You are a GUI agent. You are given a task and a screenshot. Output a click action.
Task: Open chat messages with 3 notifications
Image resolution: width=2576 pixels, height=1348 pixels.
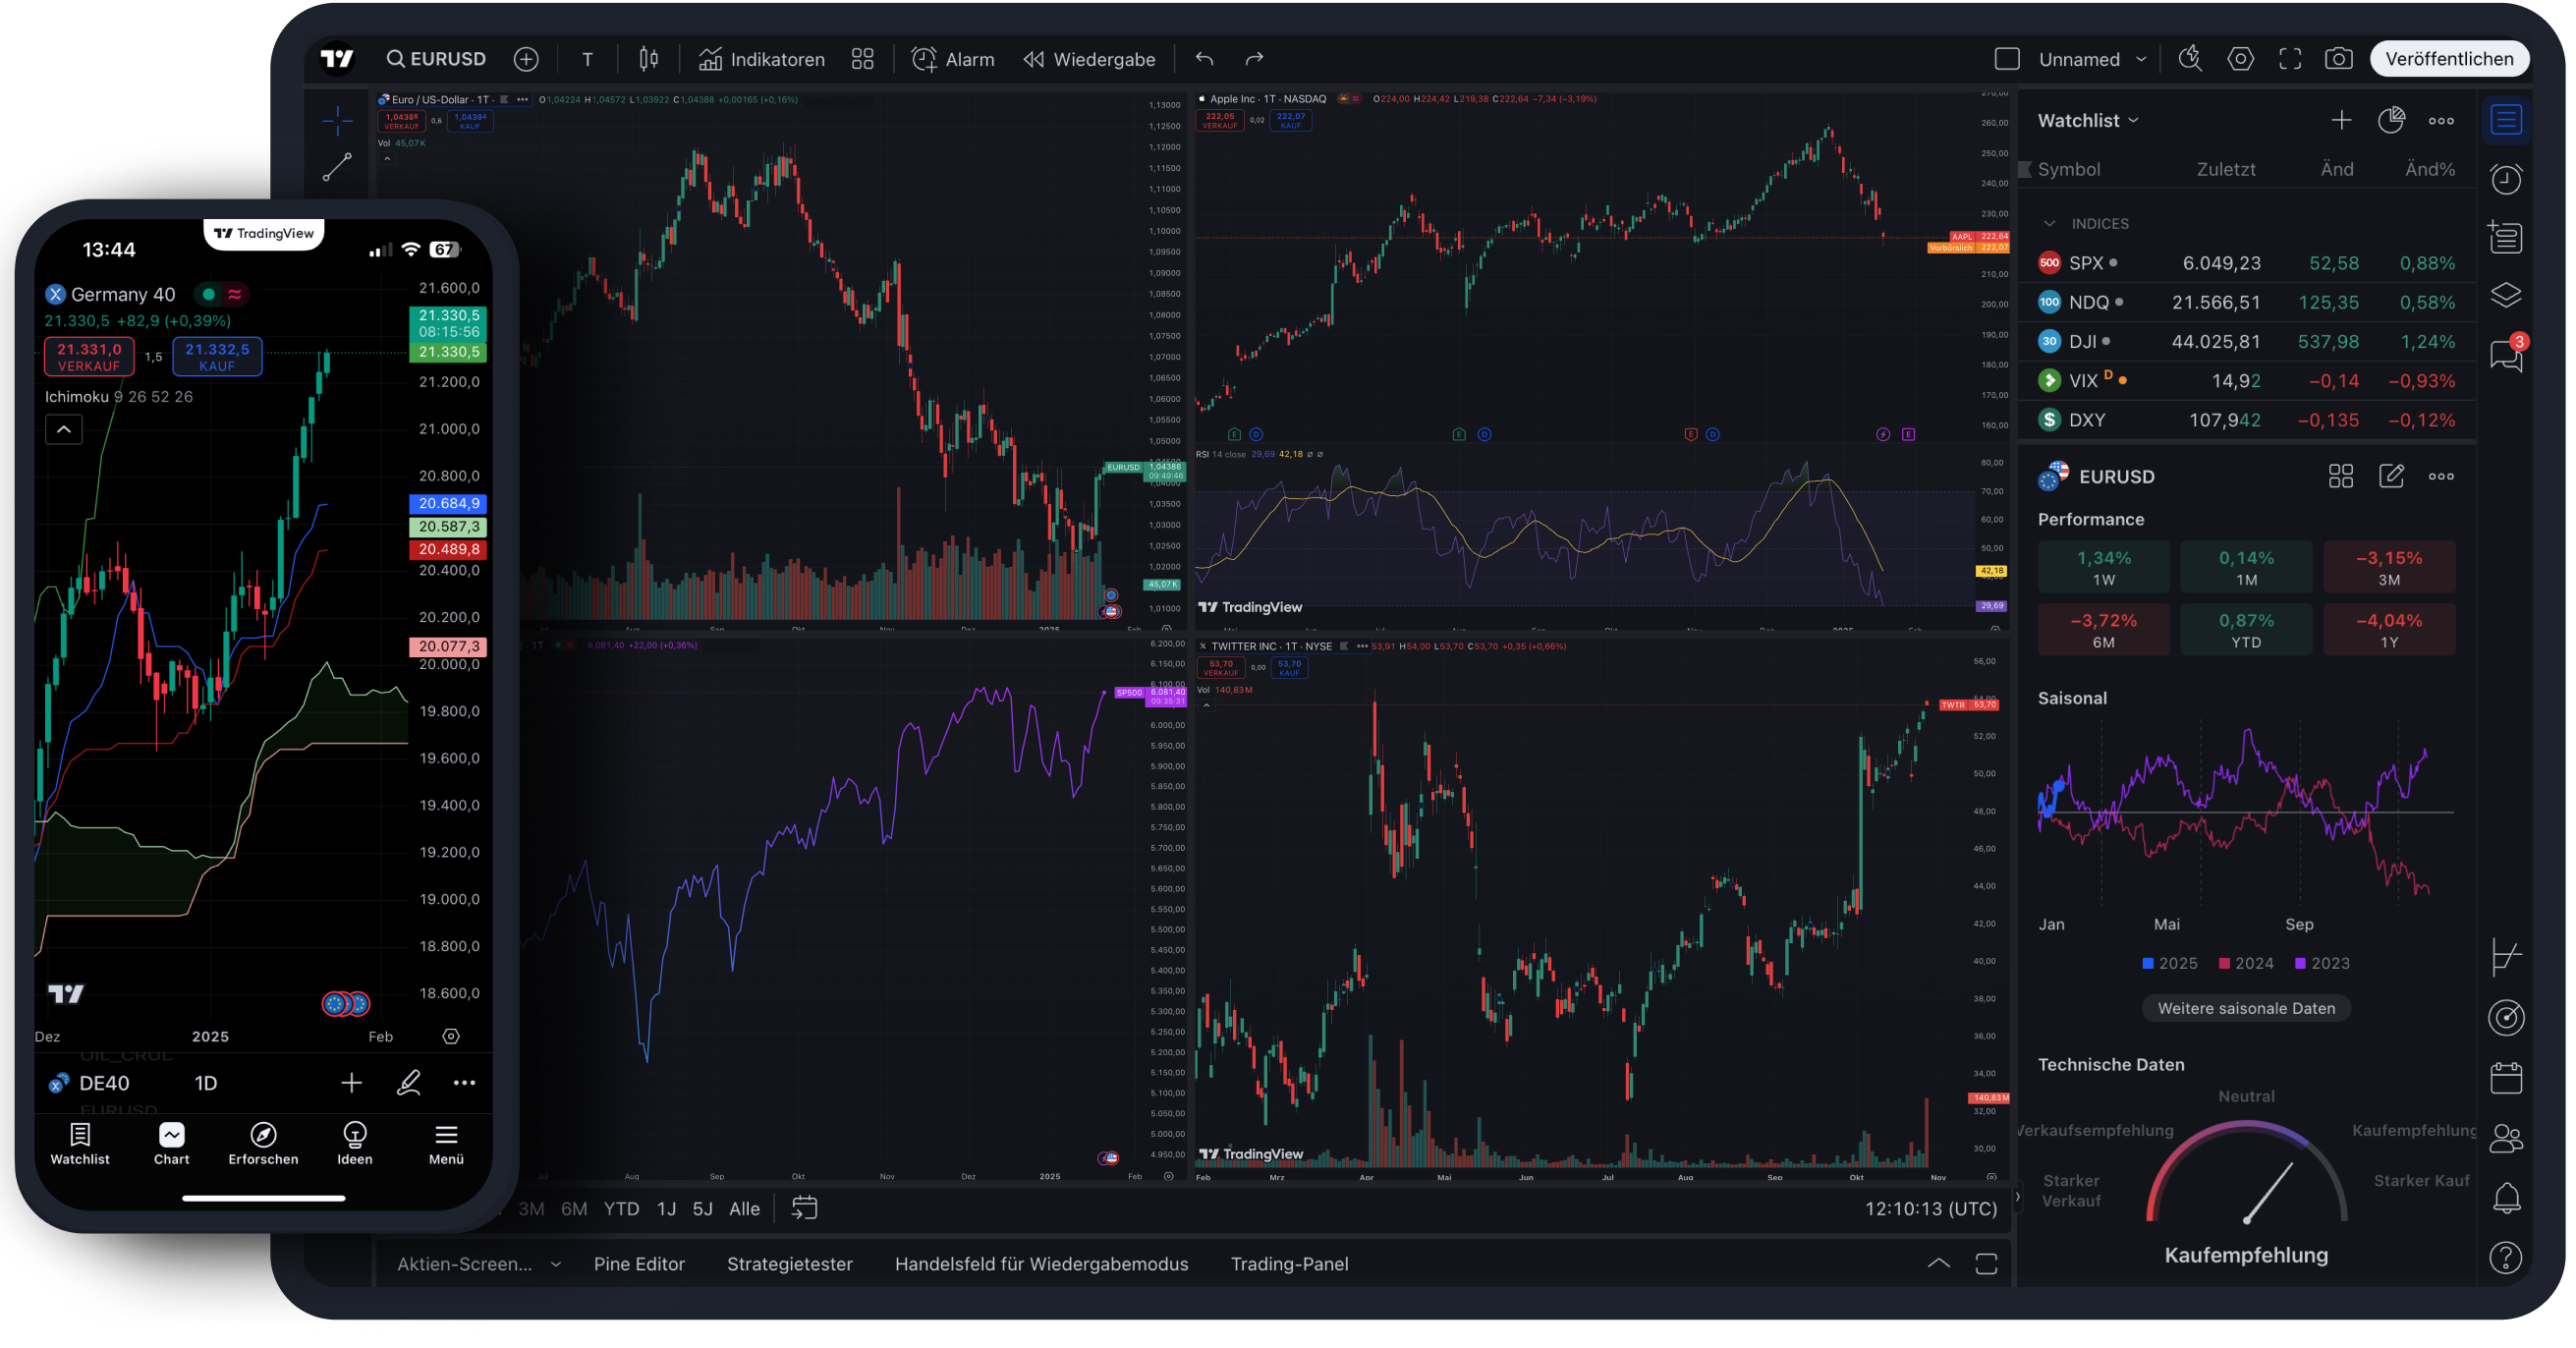(x=2506, y=354)
